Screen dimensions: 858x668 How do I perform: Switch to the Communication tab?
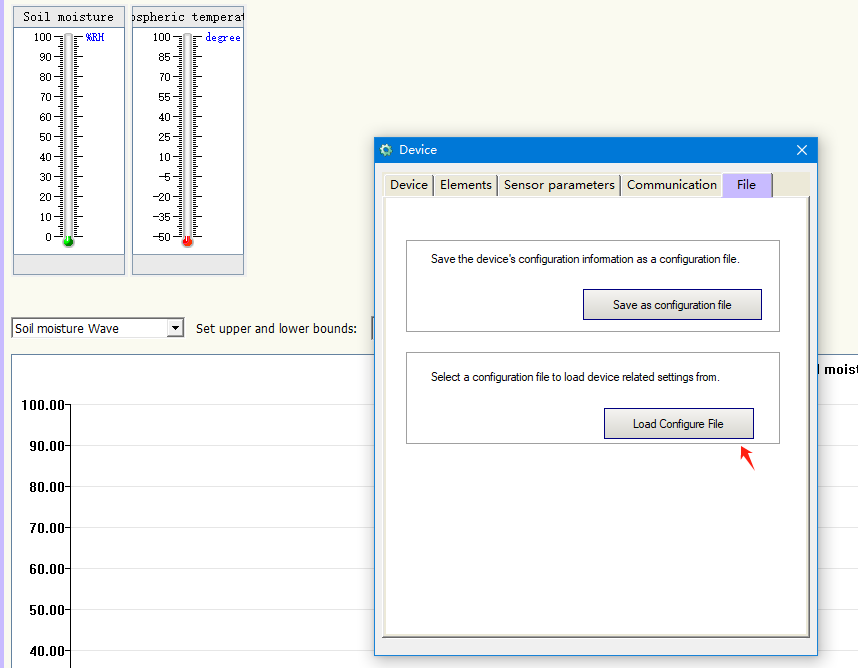[671, 184]
